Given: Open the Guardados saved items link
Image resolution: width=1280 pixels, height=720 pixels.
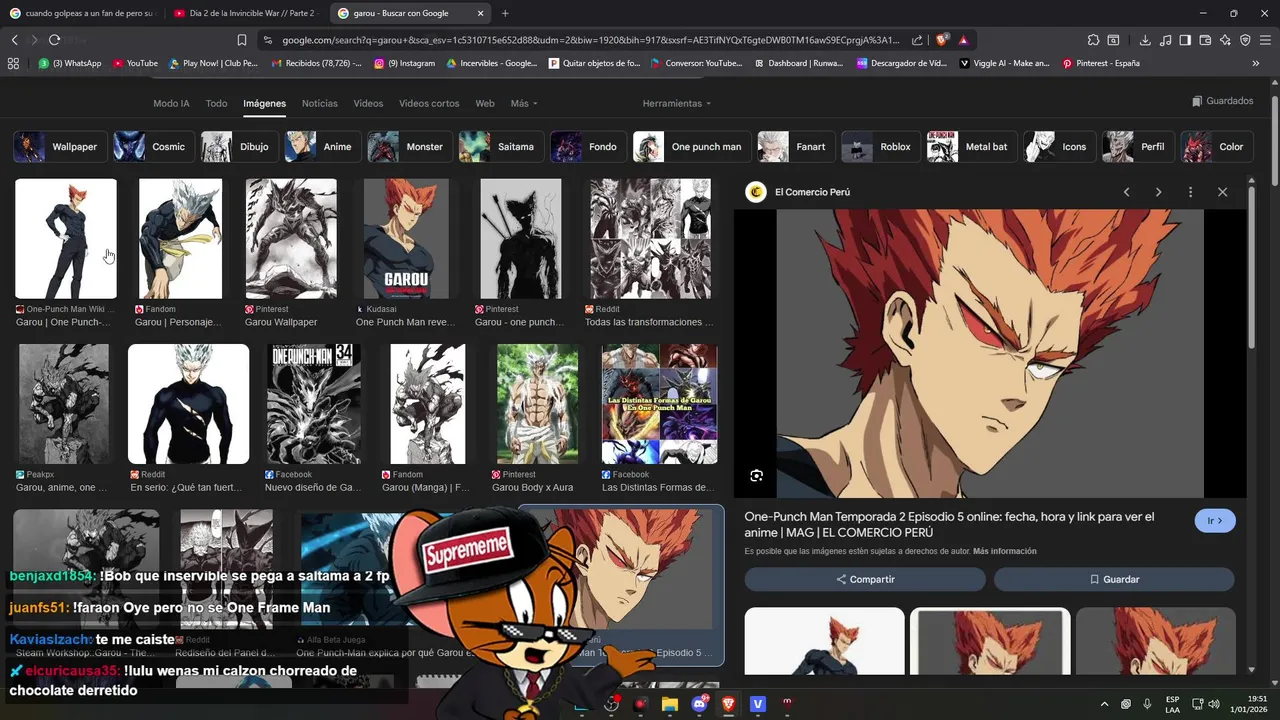Looking at the screenshot, I should (1223, 101).
